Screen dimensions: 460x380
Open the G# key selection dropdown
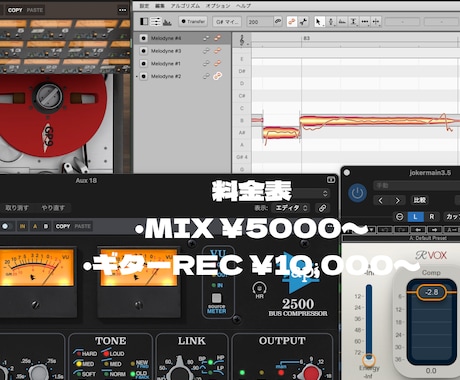(x=227, y=22)
